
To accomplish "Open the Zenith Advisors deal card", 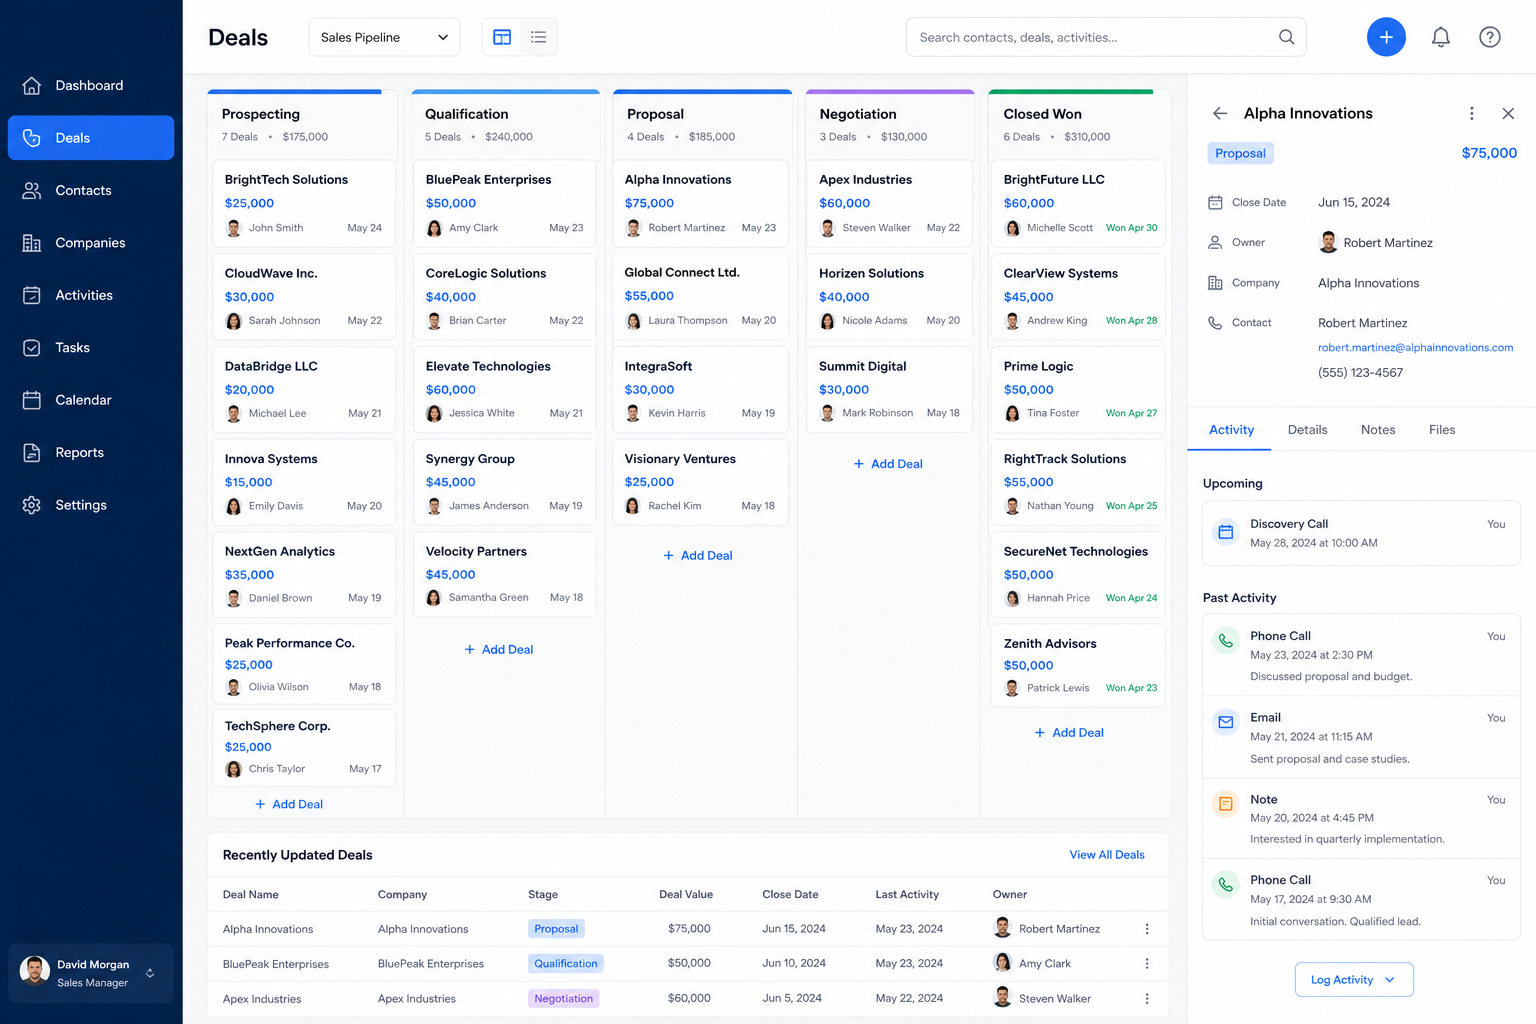I will (1078, 666).
